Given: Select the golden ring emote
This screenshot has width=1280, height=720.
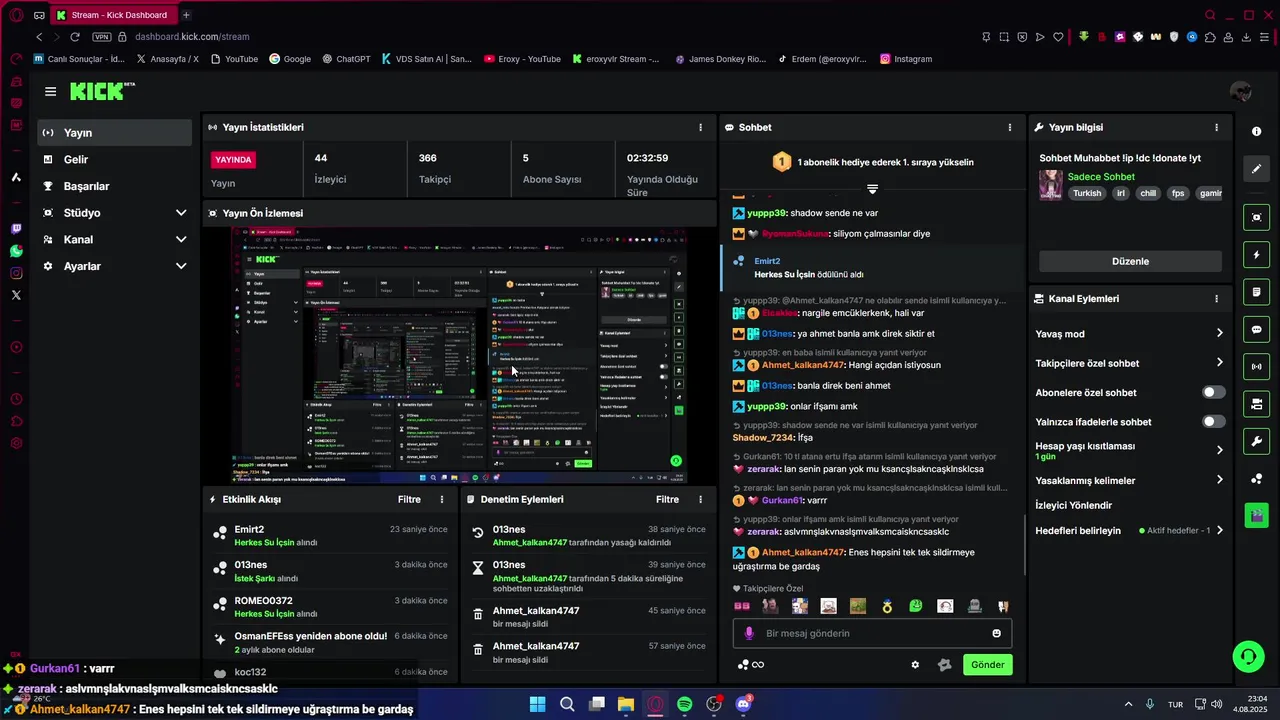Looking at the screenshot, I should [x=887, y=606].
